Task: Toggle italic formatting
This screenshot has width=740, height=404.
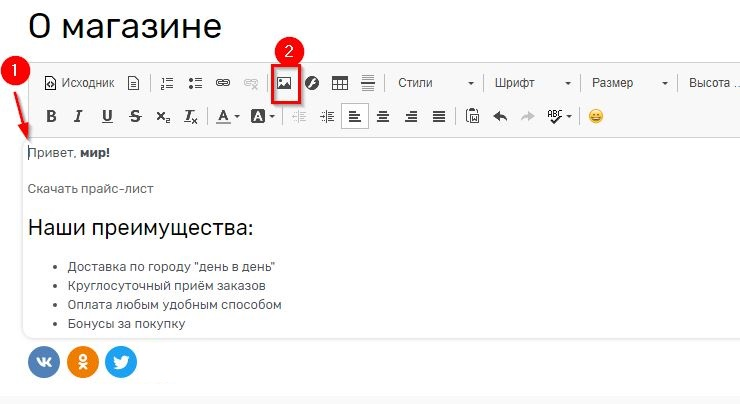Action: [x=79, y=116]
